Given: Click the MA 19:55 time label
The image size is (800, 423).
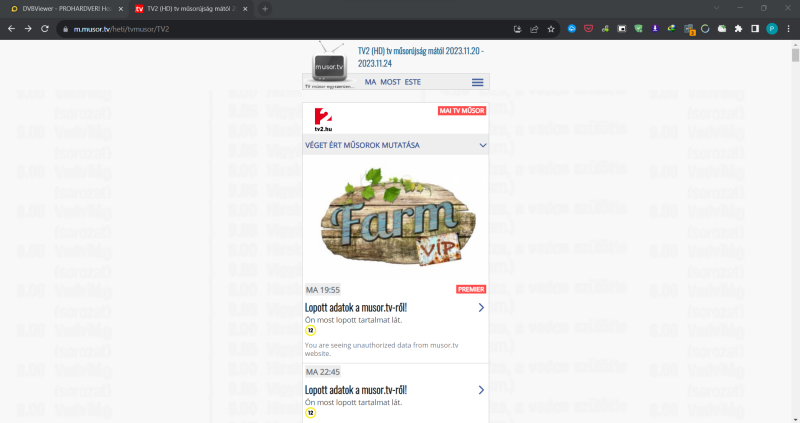Looking at the screenshot, I should tap(323, 290).
